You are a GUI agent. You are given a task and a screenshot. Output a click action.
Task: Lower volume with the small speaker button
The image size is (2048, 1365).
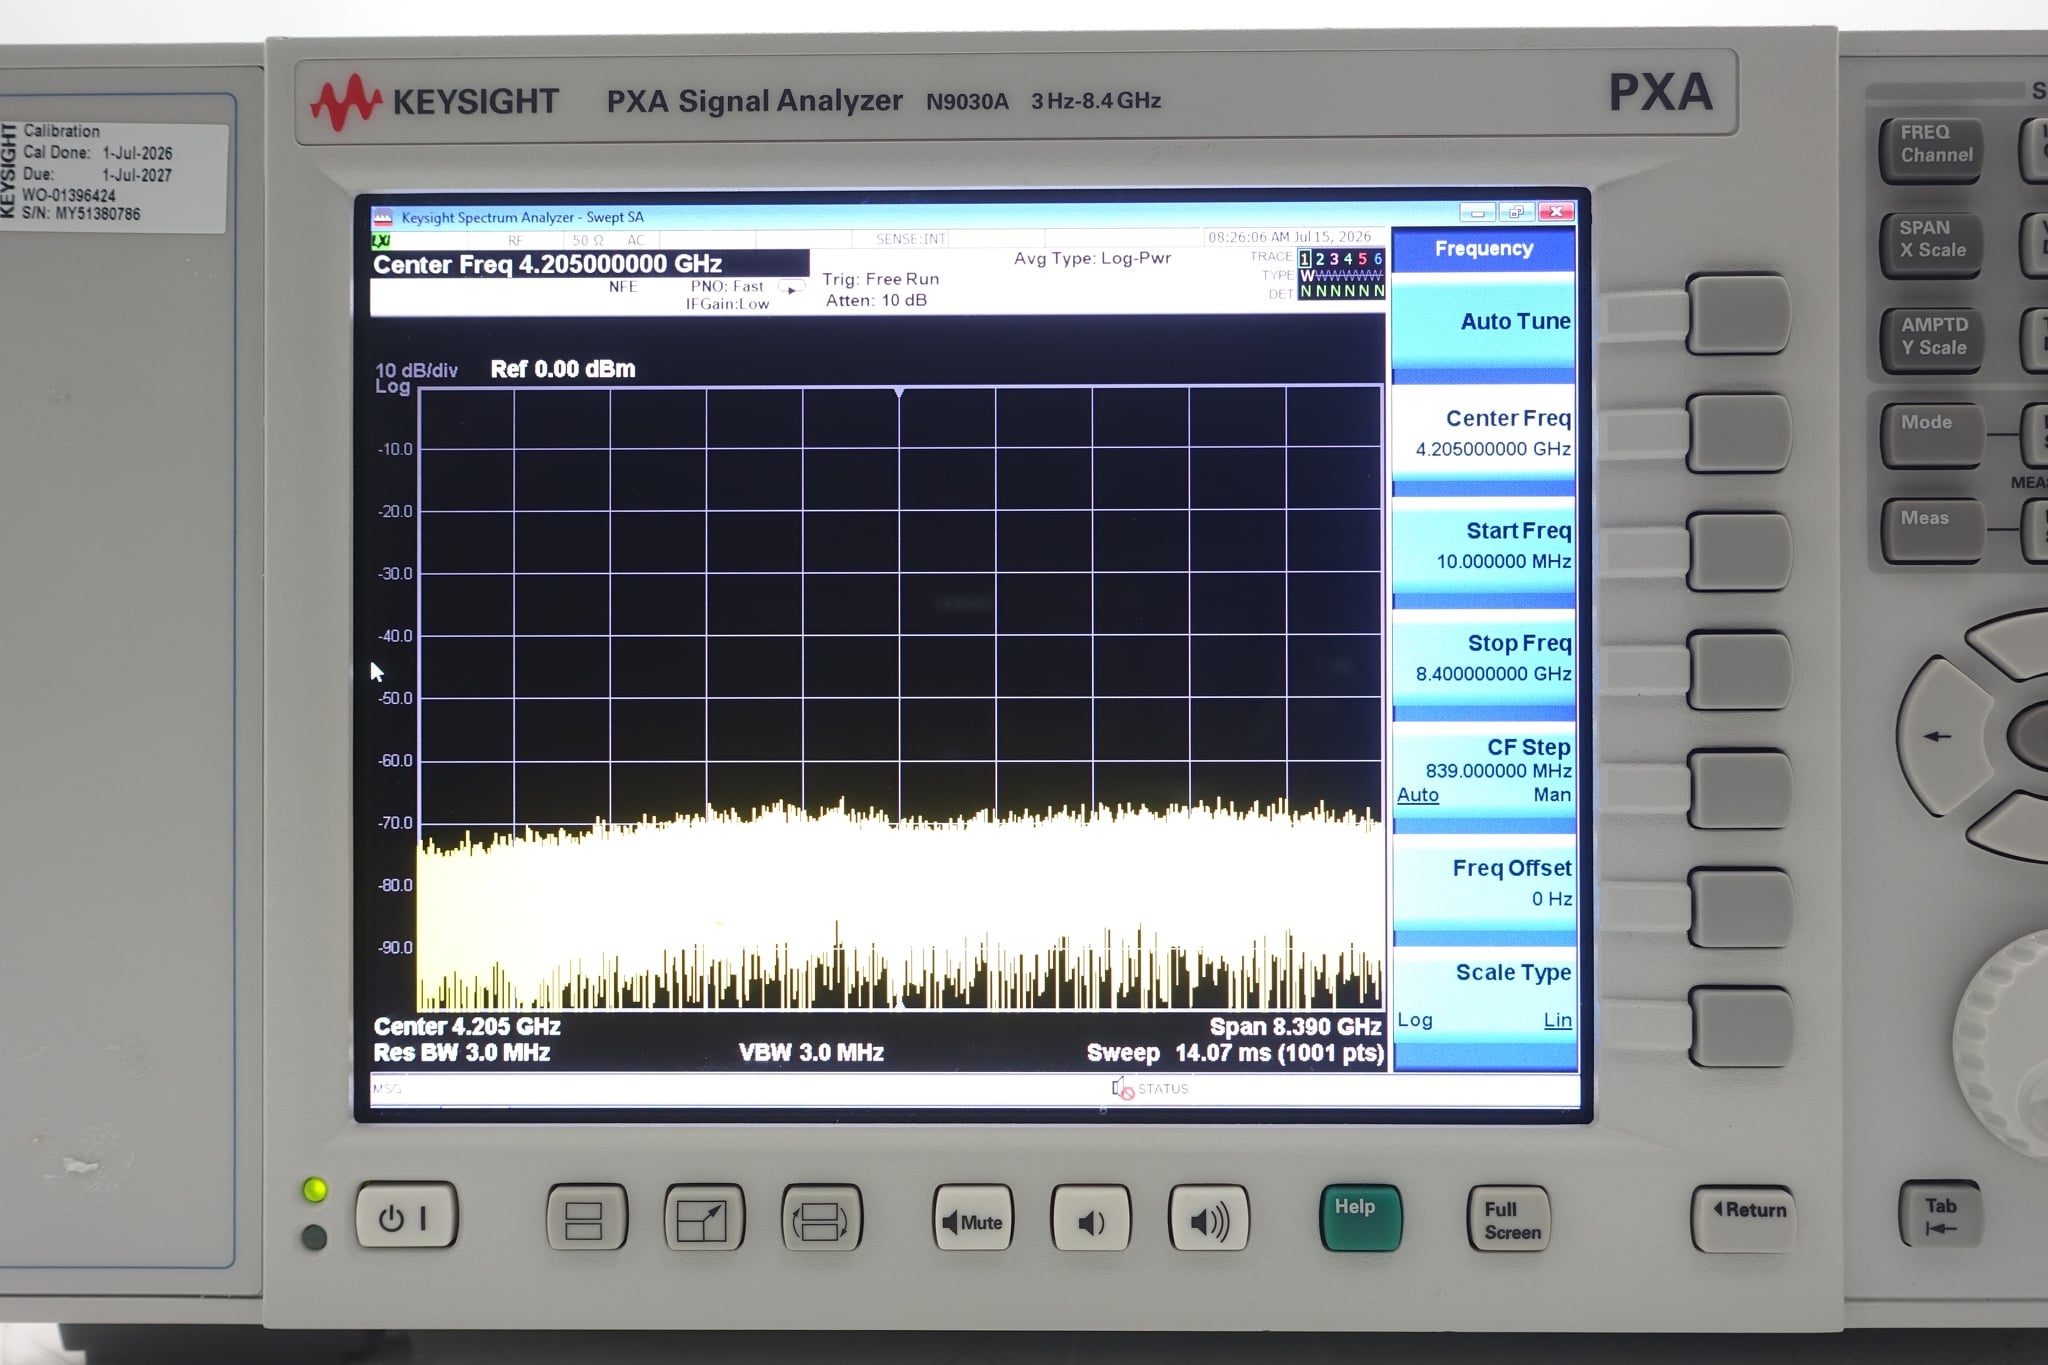tap(1090, 1219)
